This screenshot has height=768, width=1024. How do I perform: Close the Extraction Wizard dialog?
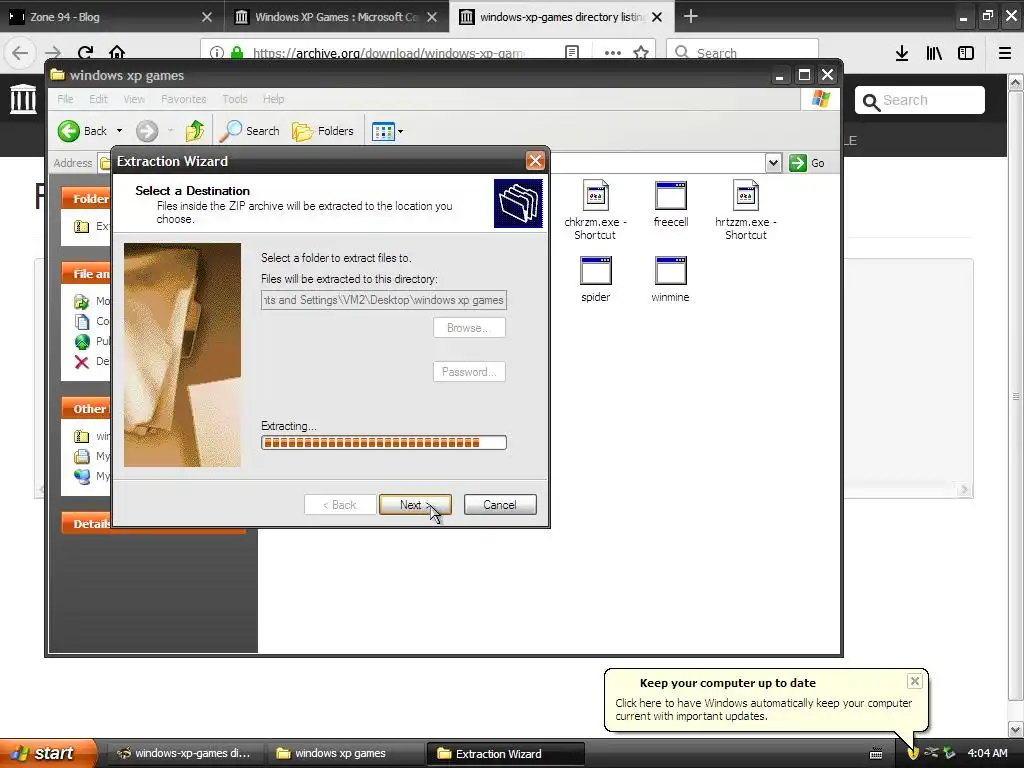(535, 161)
